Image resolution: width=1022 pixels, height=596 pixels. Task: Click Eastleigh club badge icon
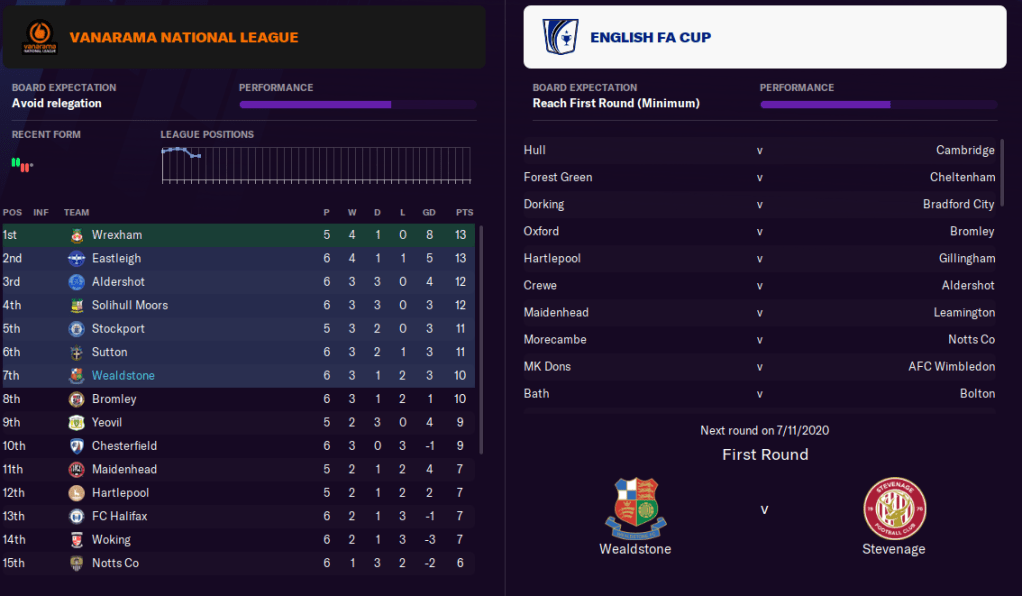click(x=77, y=258)
